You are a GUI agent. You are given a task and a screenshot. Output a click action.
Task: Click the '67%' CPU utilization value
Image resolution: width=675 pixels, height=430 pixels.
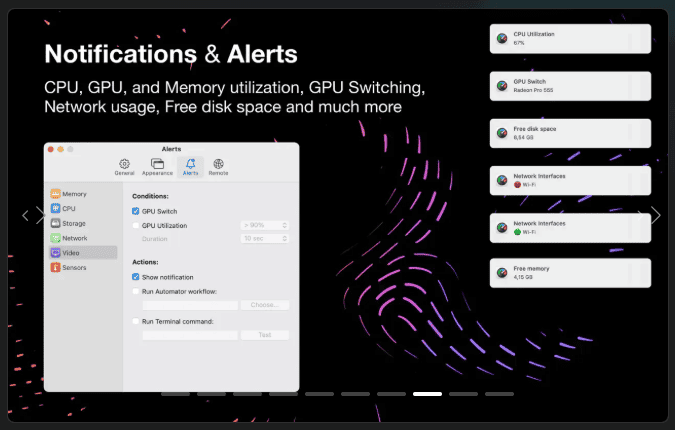click(519, 43)
